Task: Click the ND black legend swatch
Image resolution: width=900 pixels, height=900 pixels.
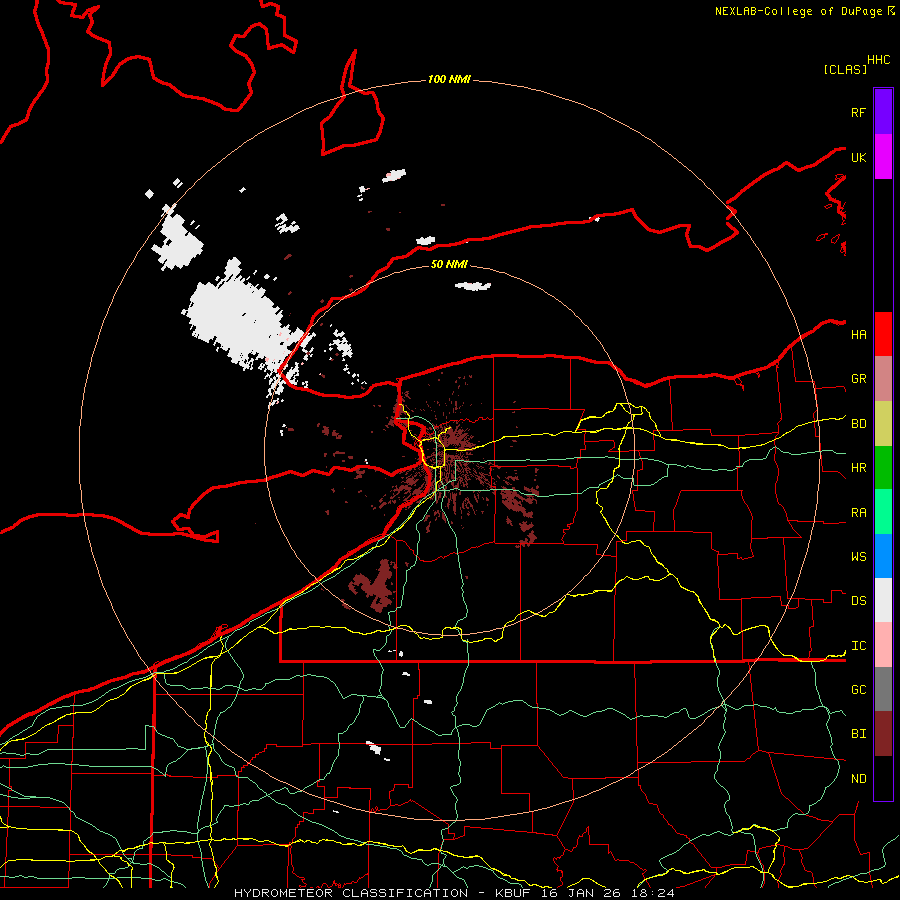Action: 883,778
